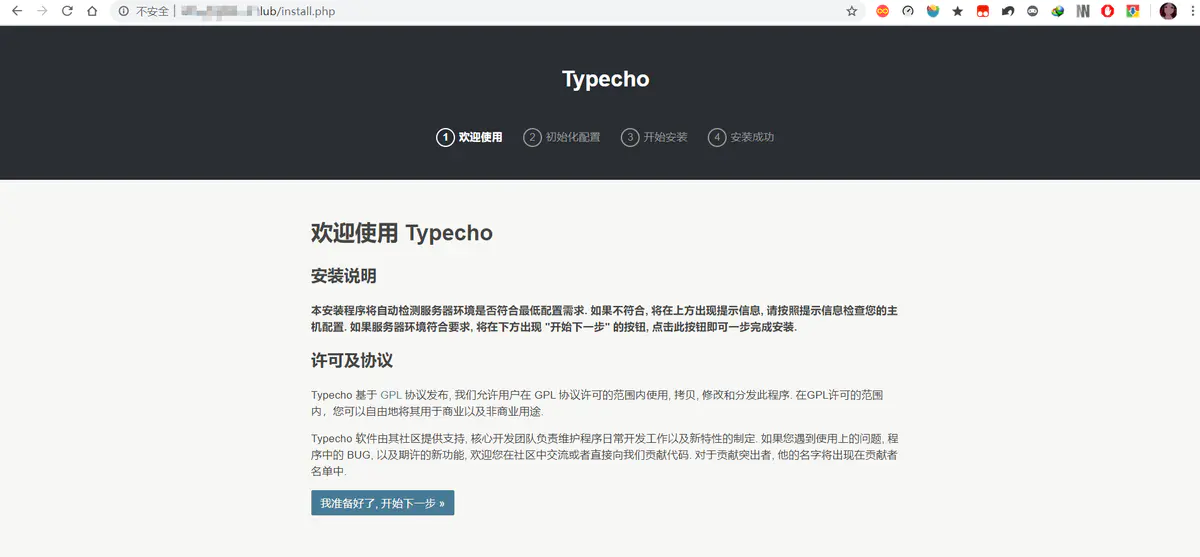
Task: Click the browser forward arrow
Action: [42, 11]
